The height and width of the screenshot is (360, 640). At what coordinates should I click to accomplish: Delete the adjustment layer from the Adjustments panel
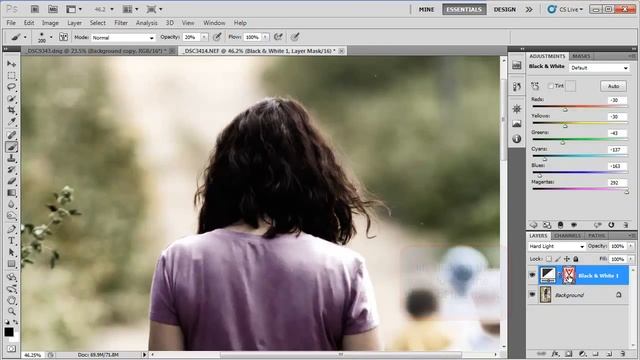[x=626, y=225]
